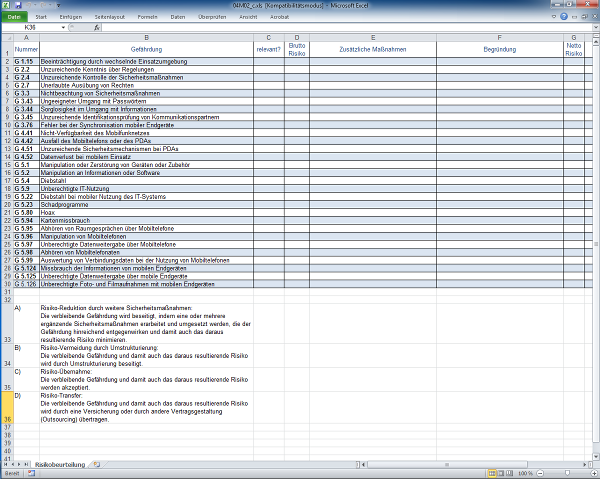The width and height of the screenshot is (600, 479).
Task: Click the zoom slider handle
Action: 565,473
